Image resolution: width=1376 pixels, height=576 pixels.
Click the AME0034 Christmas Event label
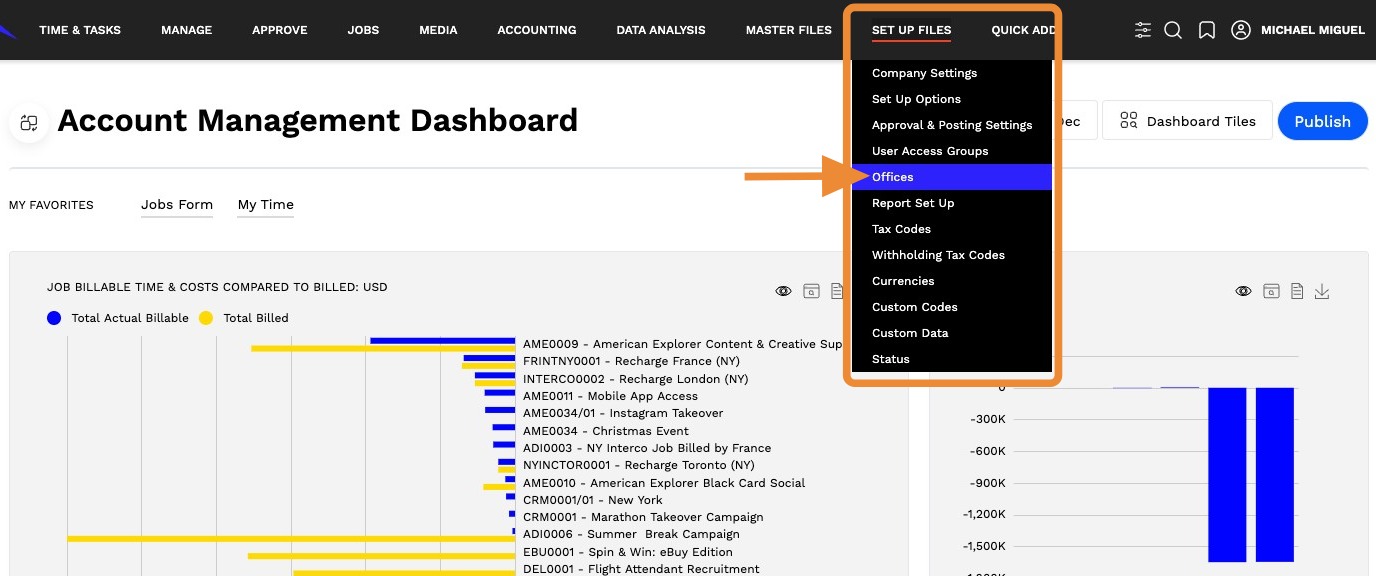(606, 431)
